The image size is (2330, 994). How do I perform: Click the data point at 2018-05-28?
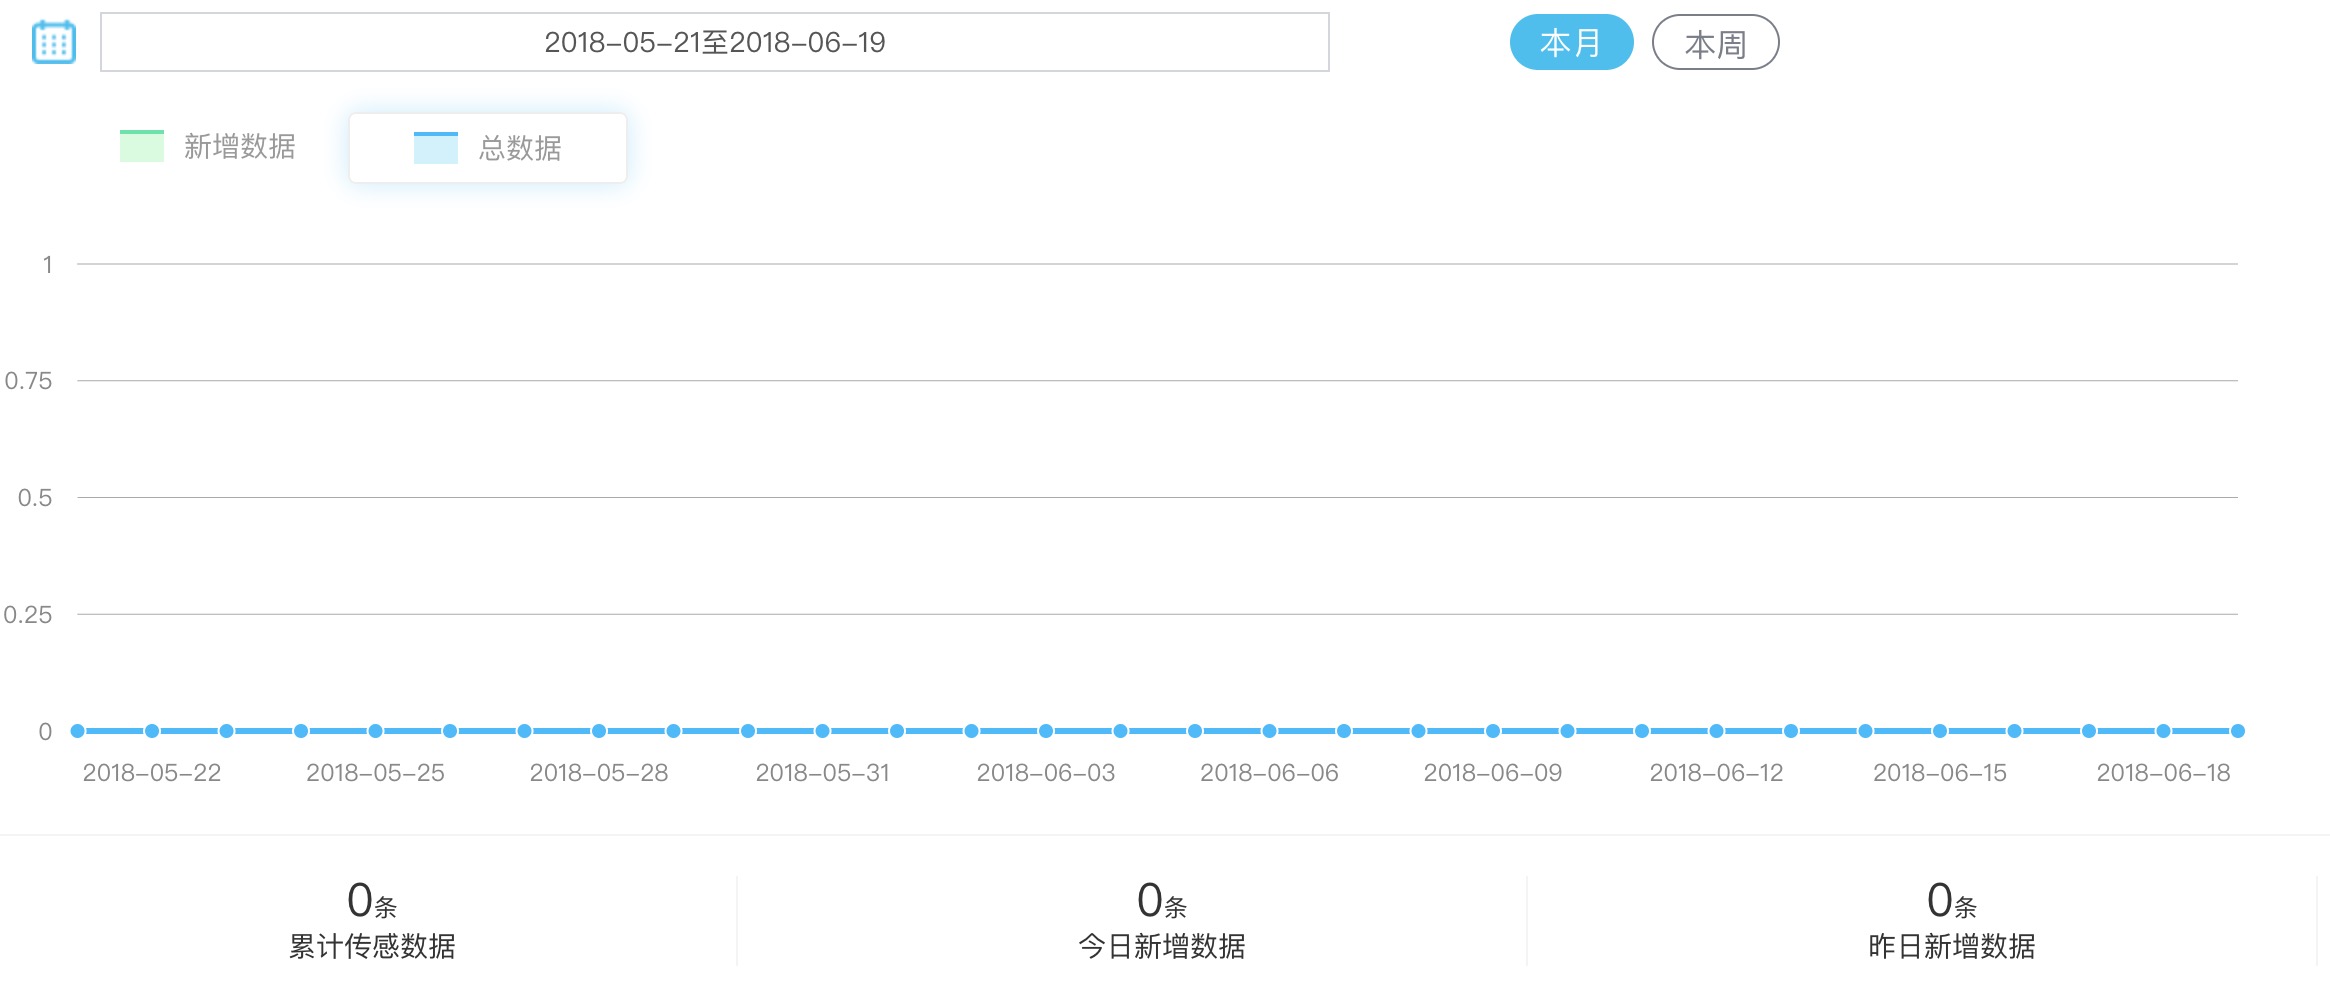599,731
